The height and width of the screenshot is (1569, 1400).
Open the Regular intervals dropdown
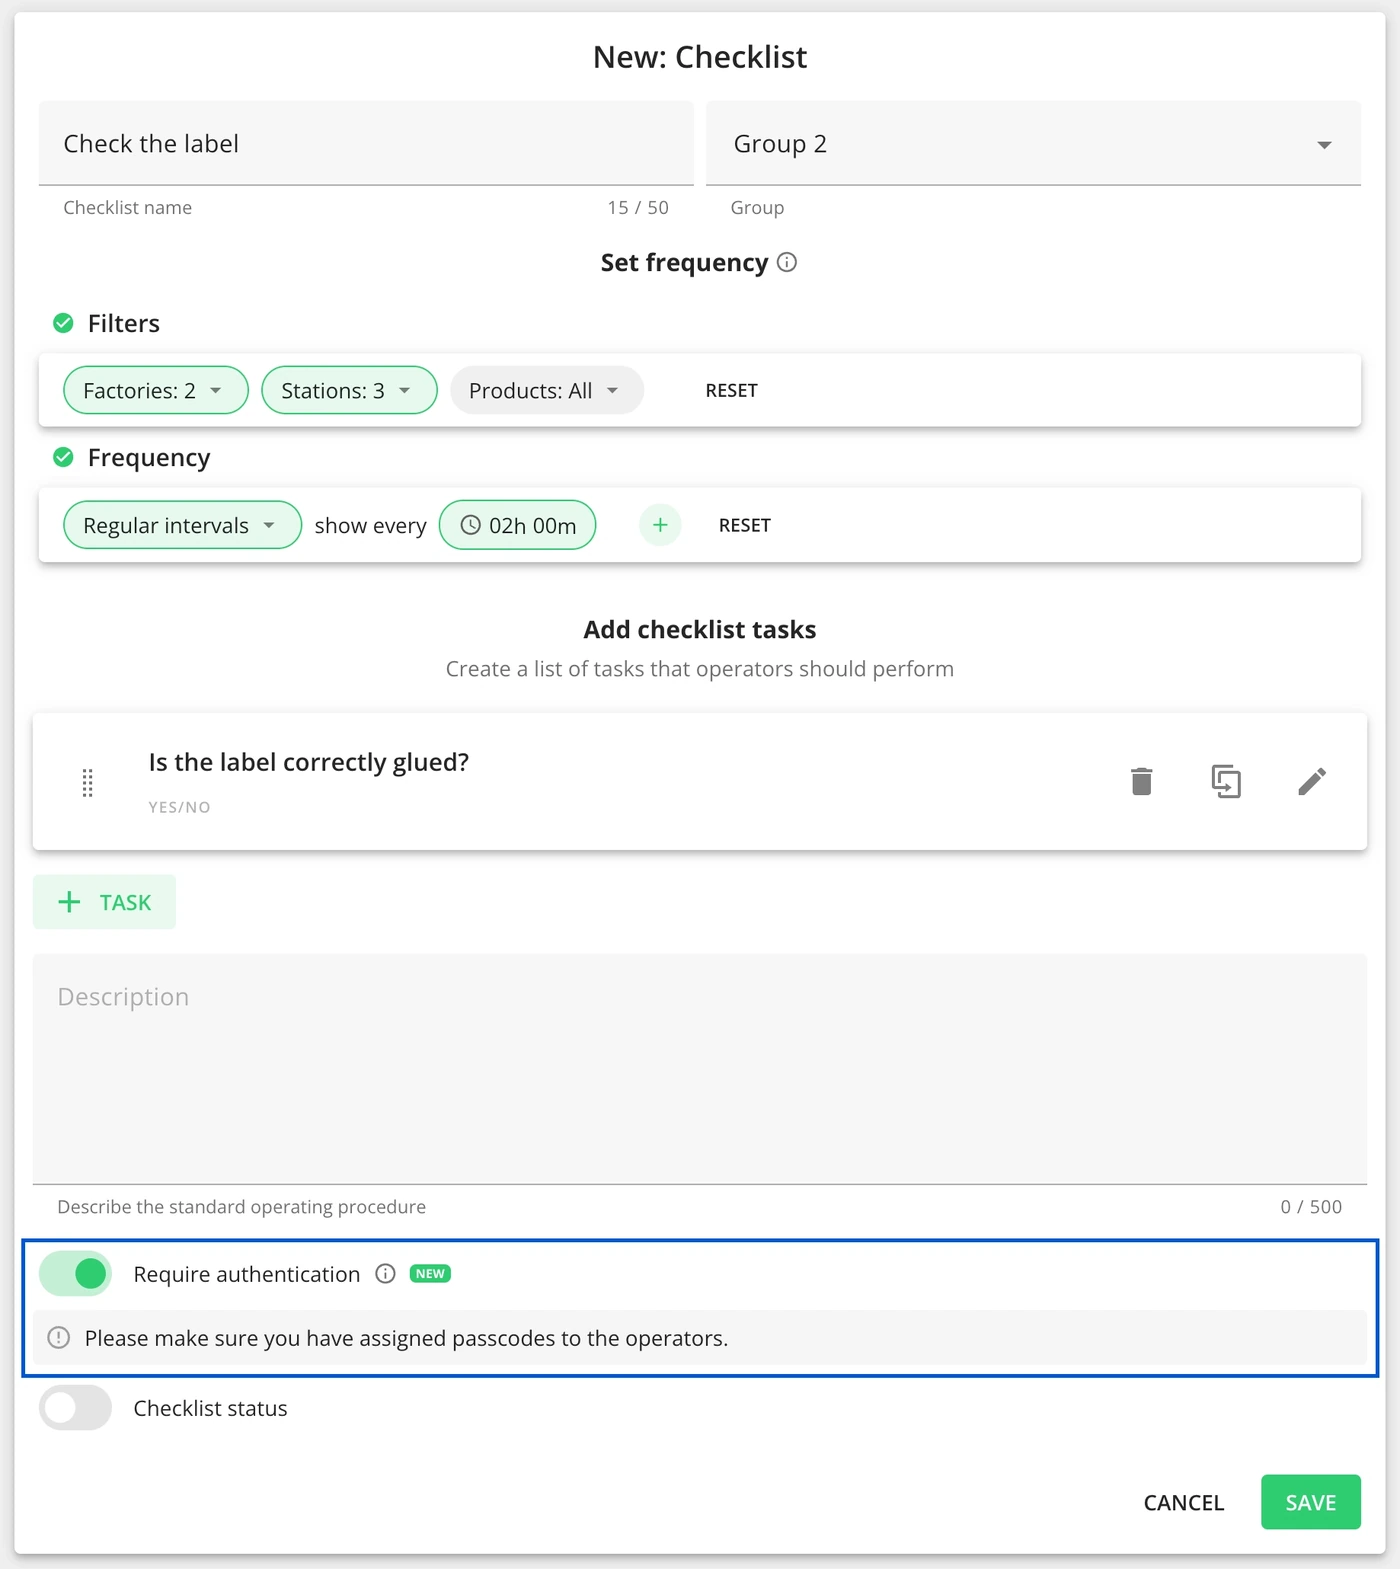tap(182, 525)
